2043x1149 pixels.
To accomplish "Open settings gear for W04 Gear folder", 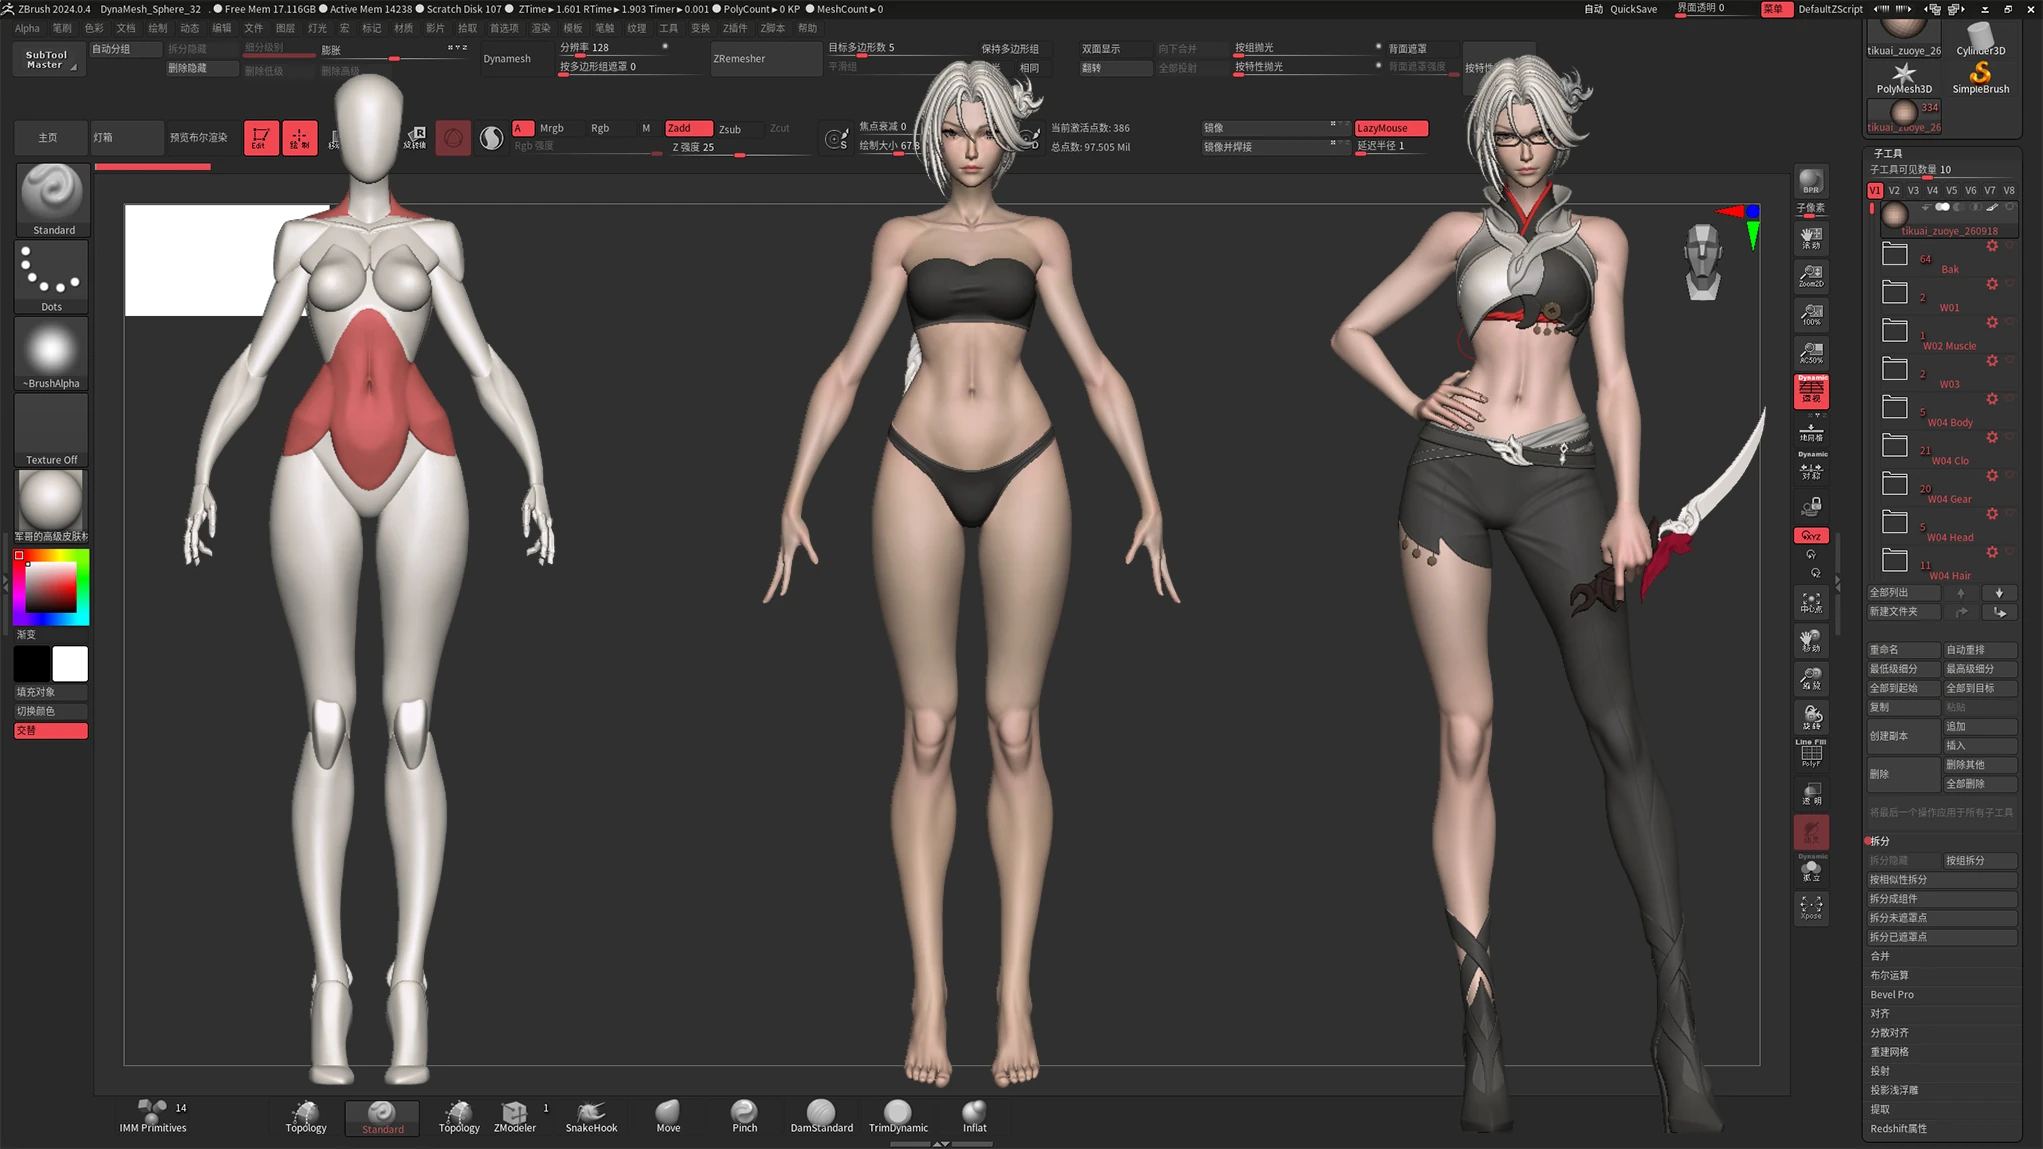I will click(1992, 476).
